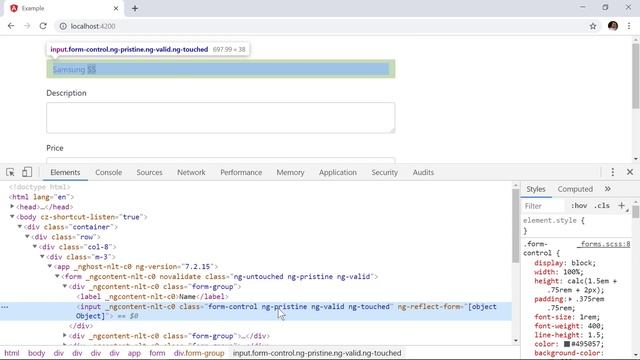640x360 pixels.
Task: Activate the inspect element picker
Action: pos(10,172)
